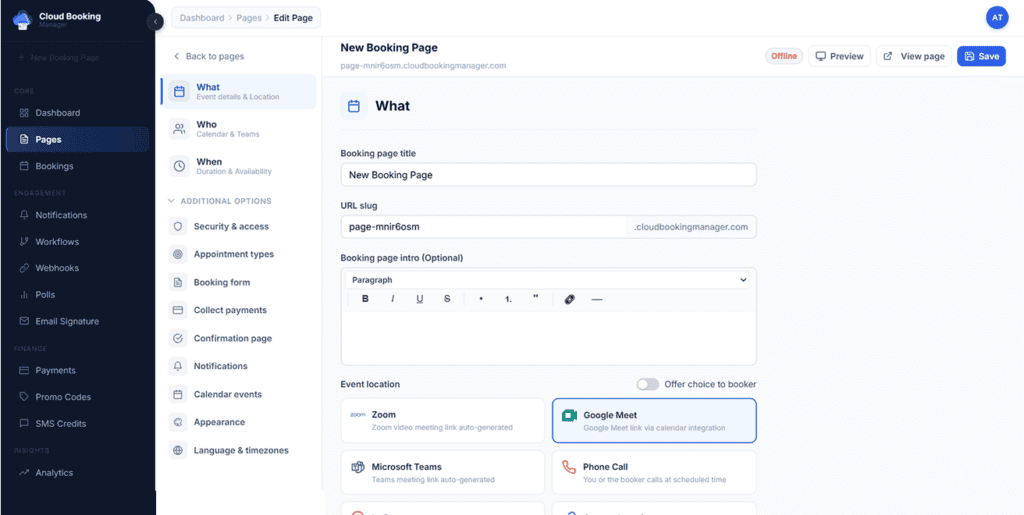Click the Preview button
1024x515 pixels.
coord(839,56)
